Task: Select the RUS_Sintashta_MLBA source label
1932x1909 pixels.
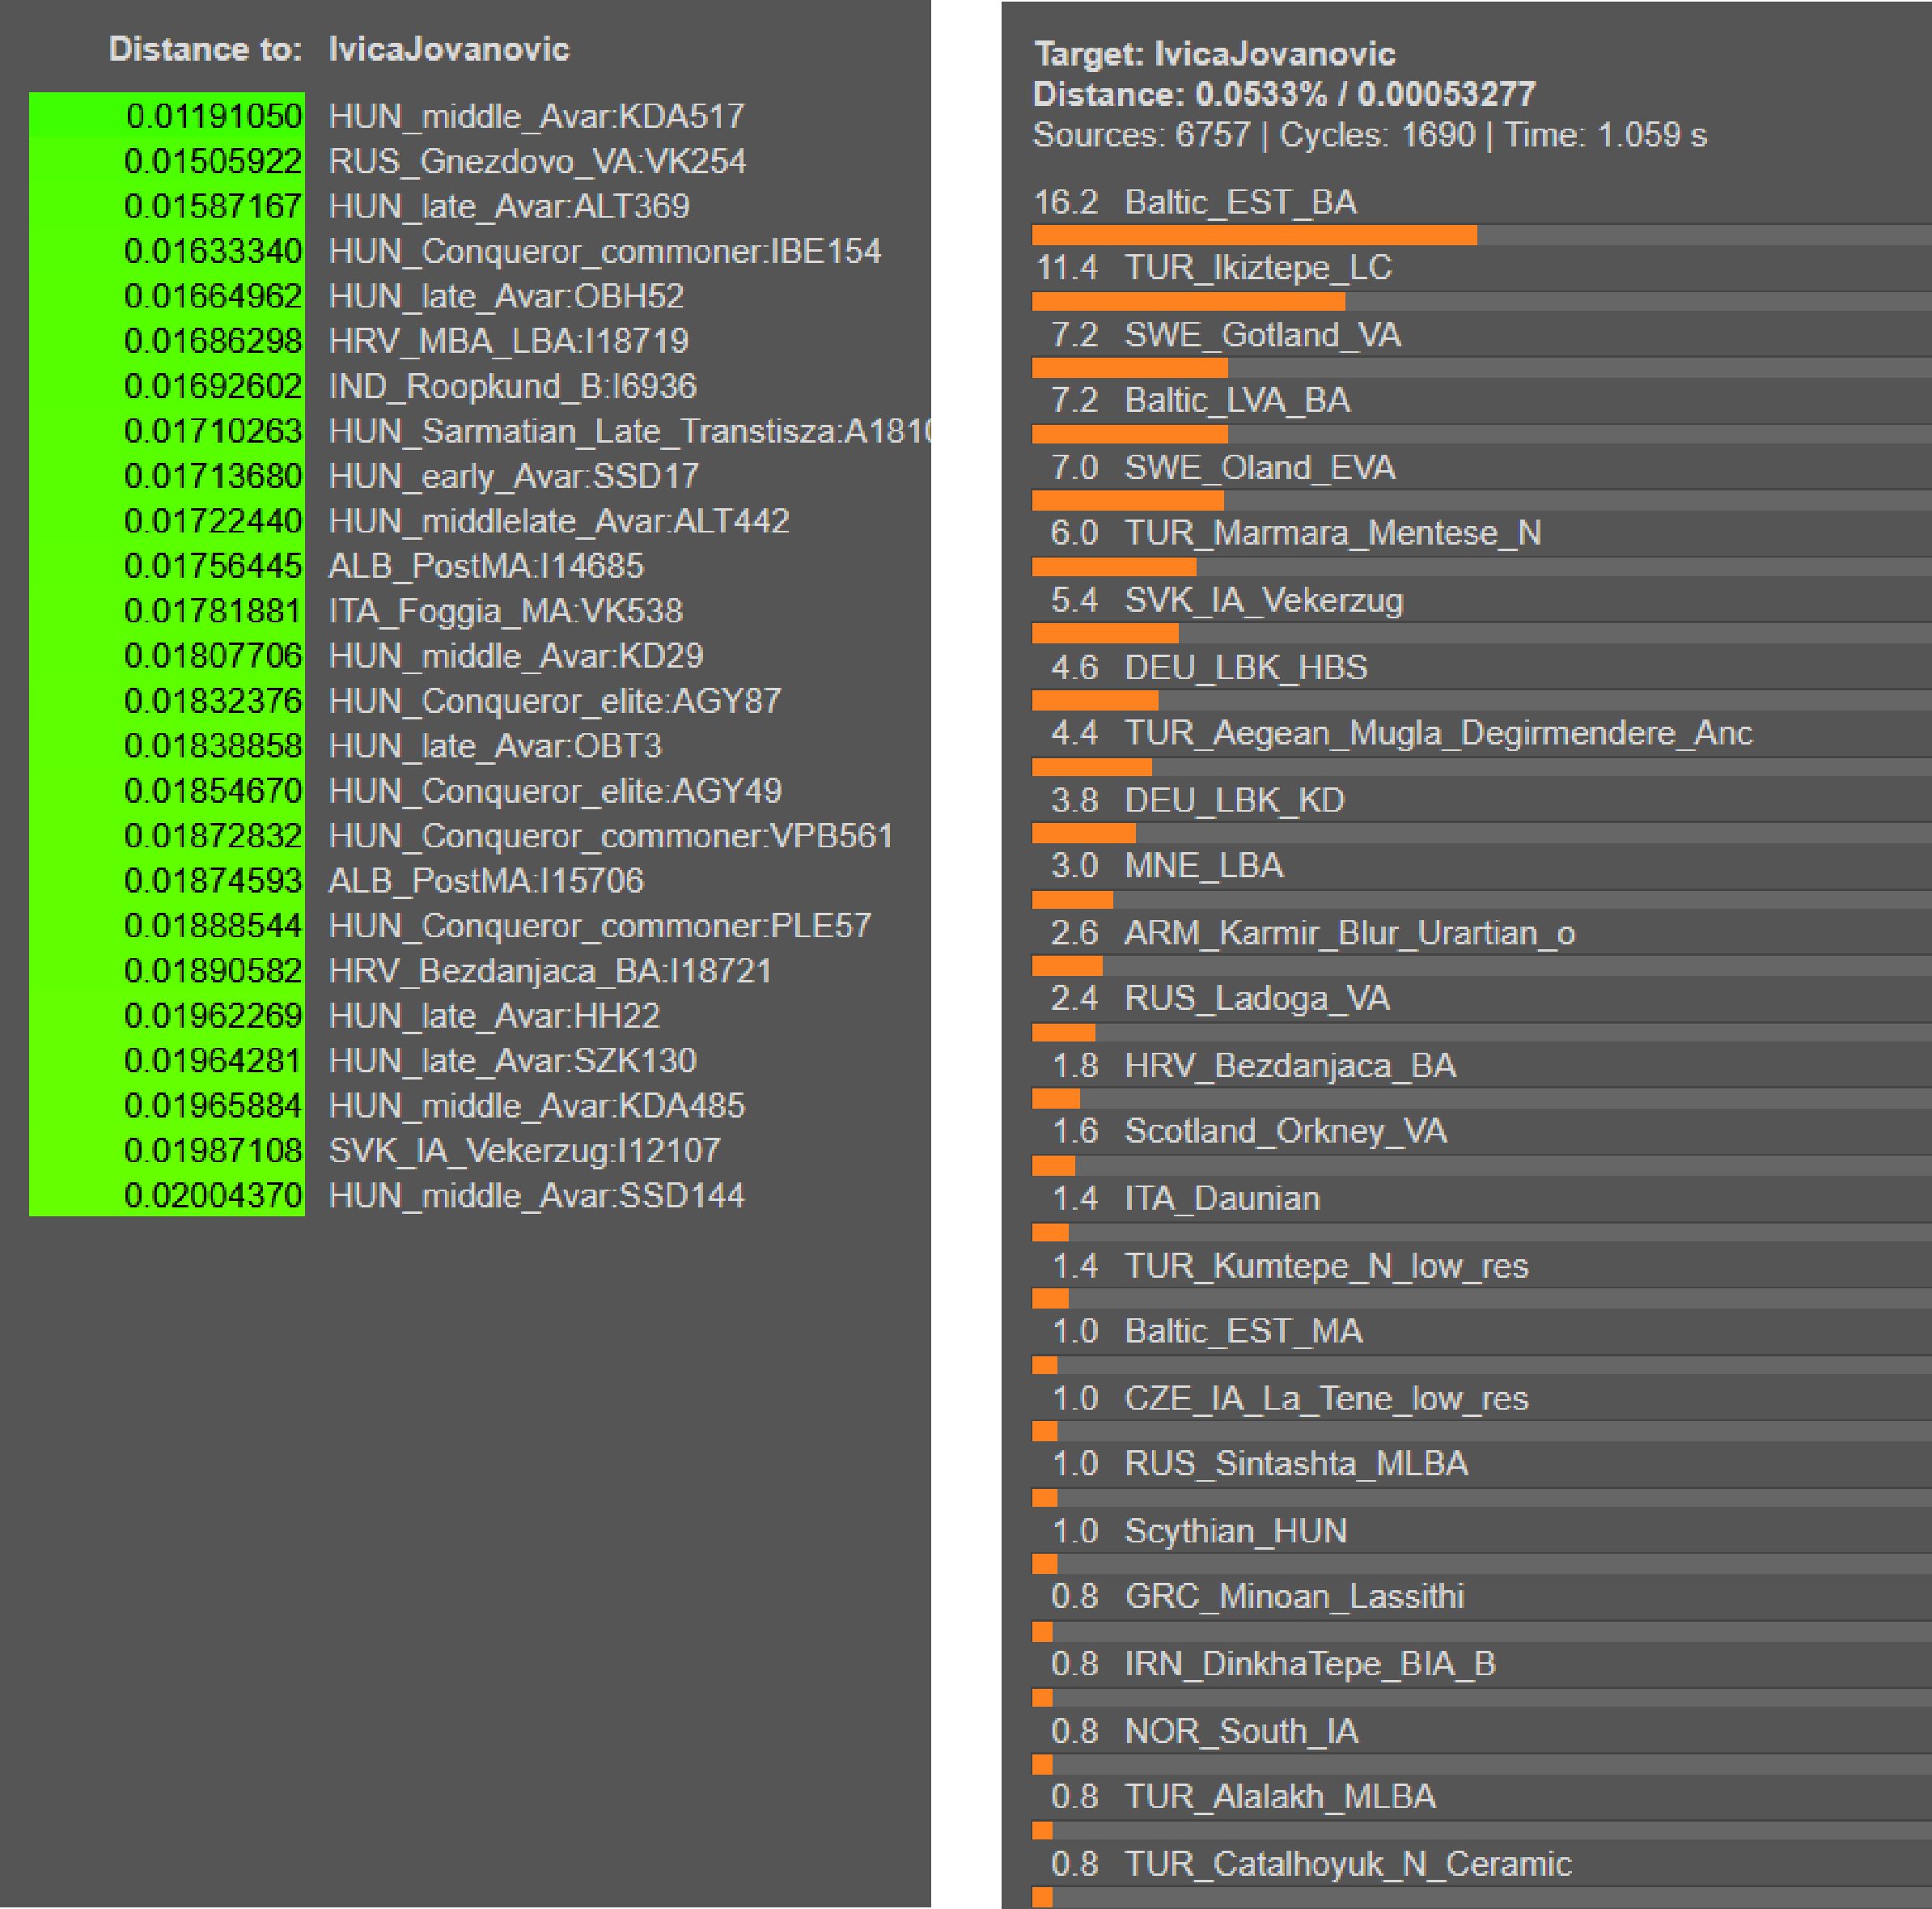Action: pos(1296,1463)
